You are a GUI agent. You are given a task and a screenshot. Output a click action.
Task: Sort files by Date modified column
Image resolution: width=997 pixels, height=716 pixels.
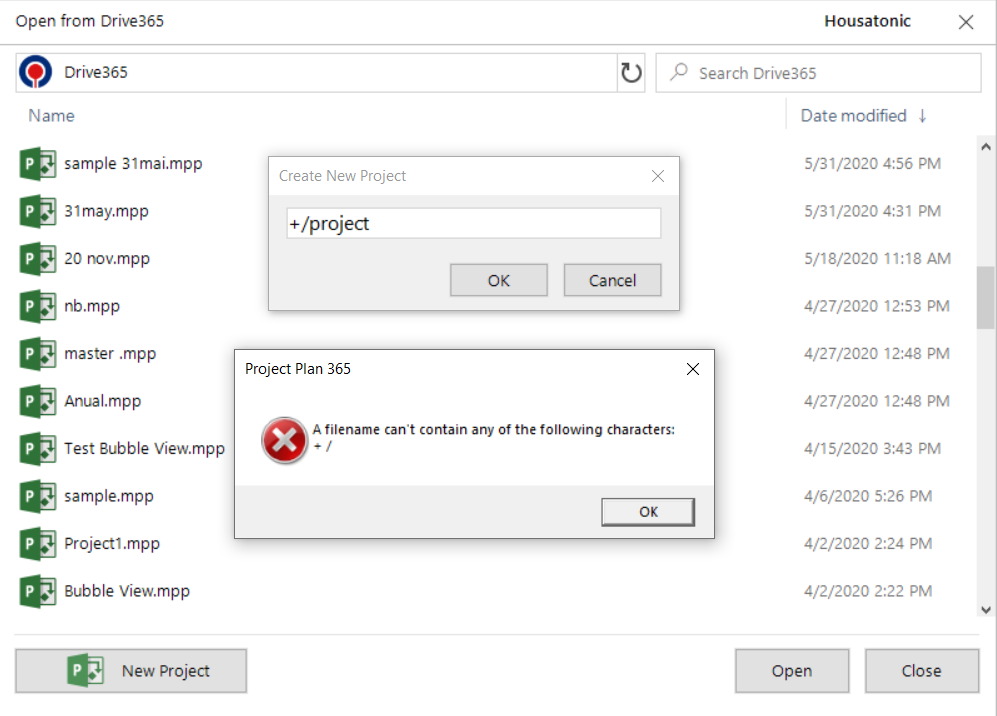click(853, 116)
